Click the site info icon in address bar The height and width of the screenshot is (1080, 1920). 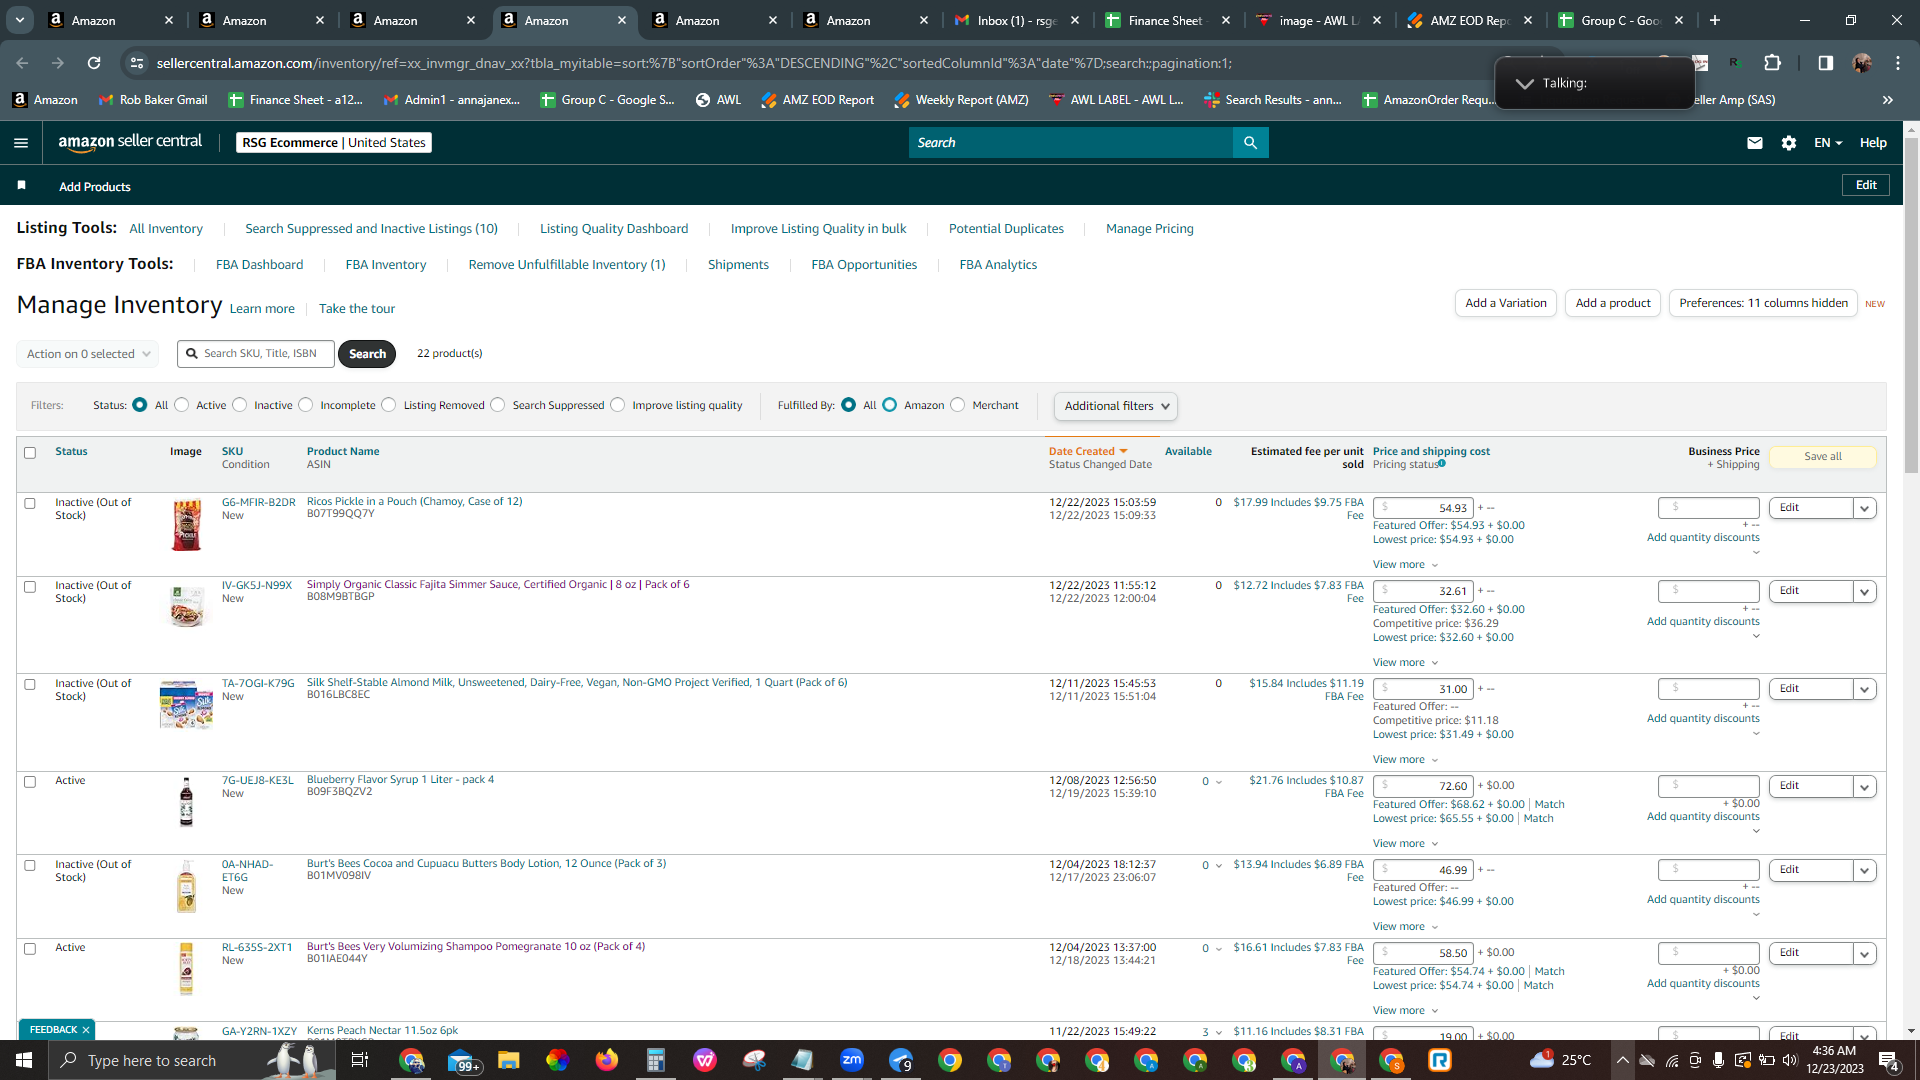tap(137, 63)
